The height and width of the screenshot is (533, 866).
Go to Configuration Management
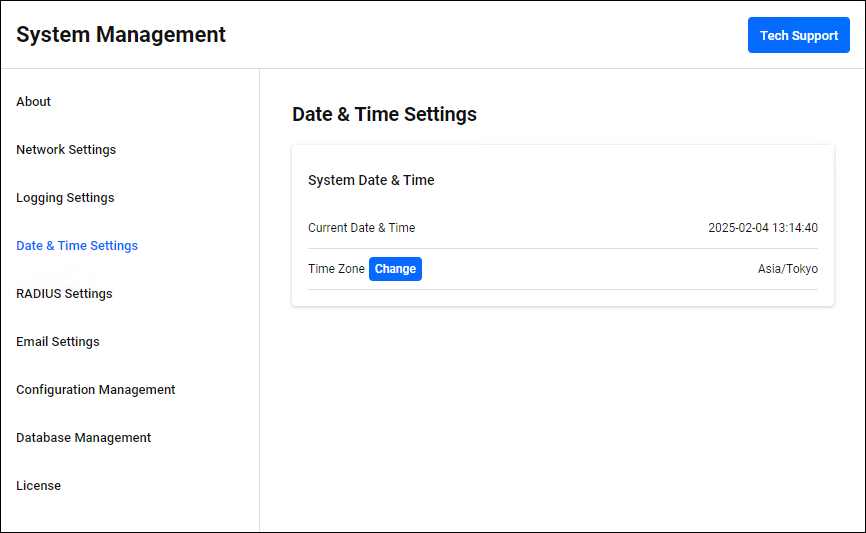point(96,390)
